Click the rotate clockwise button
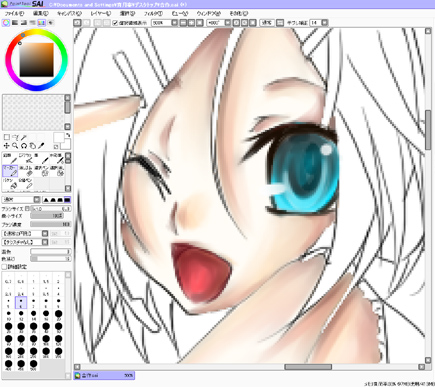This screenshot has width=435, height=388. [x=245, y=23]
